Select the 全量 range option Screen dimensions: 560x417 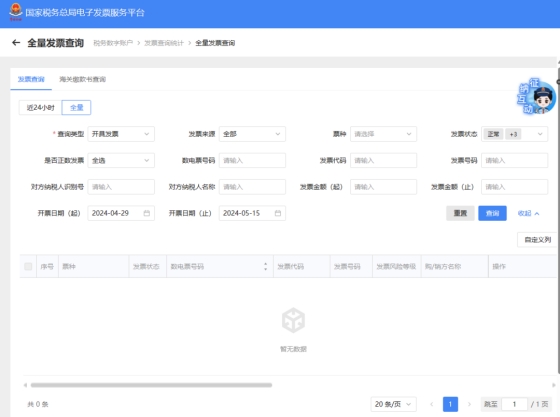click(76, 107)
